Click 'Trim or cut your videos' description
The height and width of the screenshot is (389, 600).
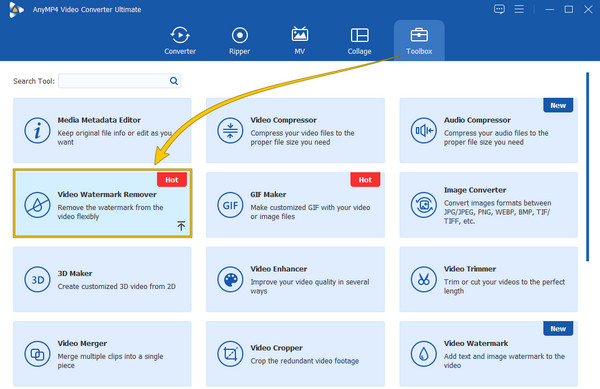[504, 286]
